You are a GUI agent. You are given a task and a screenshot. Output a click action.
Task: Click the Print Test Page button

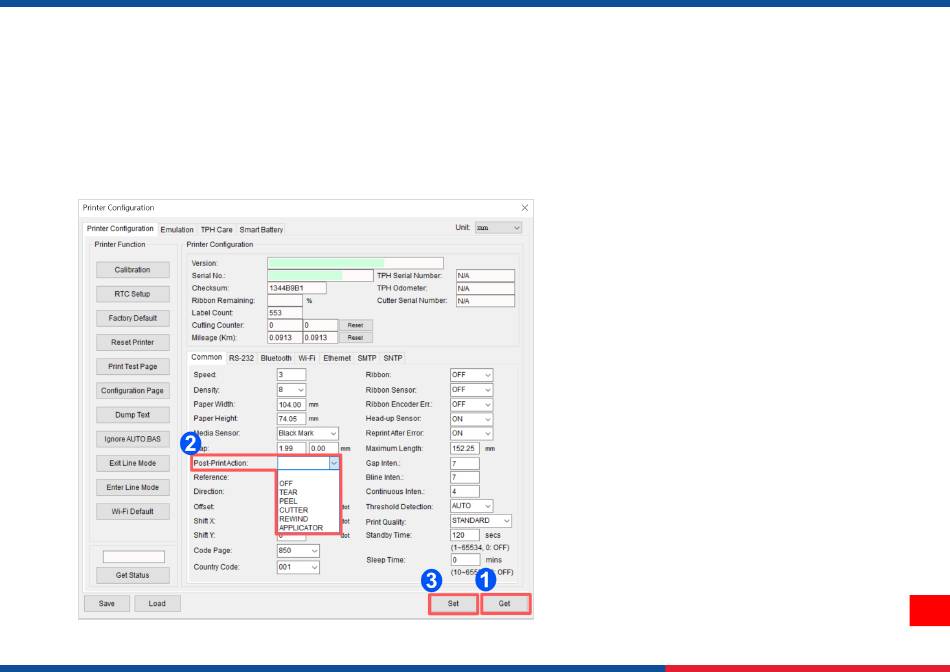click(x=132, y=367)
